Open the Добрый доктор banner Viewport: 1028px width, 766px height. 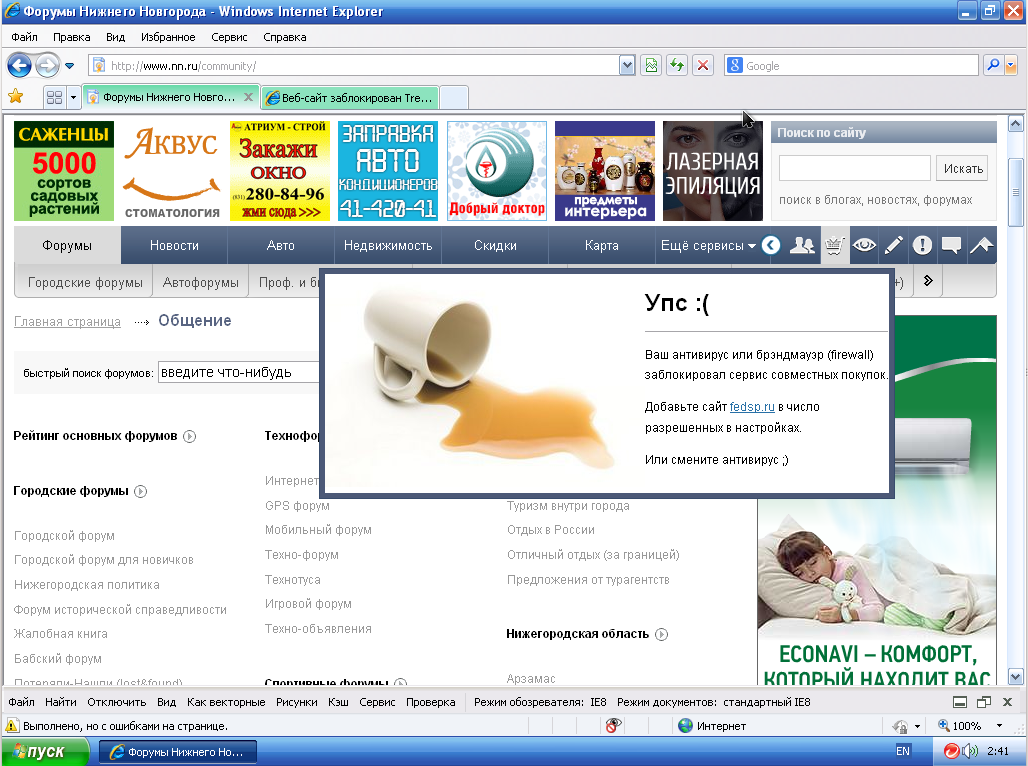(x=497, y=171)
